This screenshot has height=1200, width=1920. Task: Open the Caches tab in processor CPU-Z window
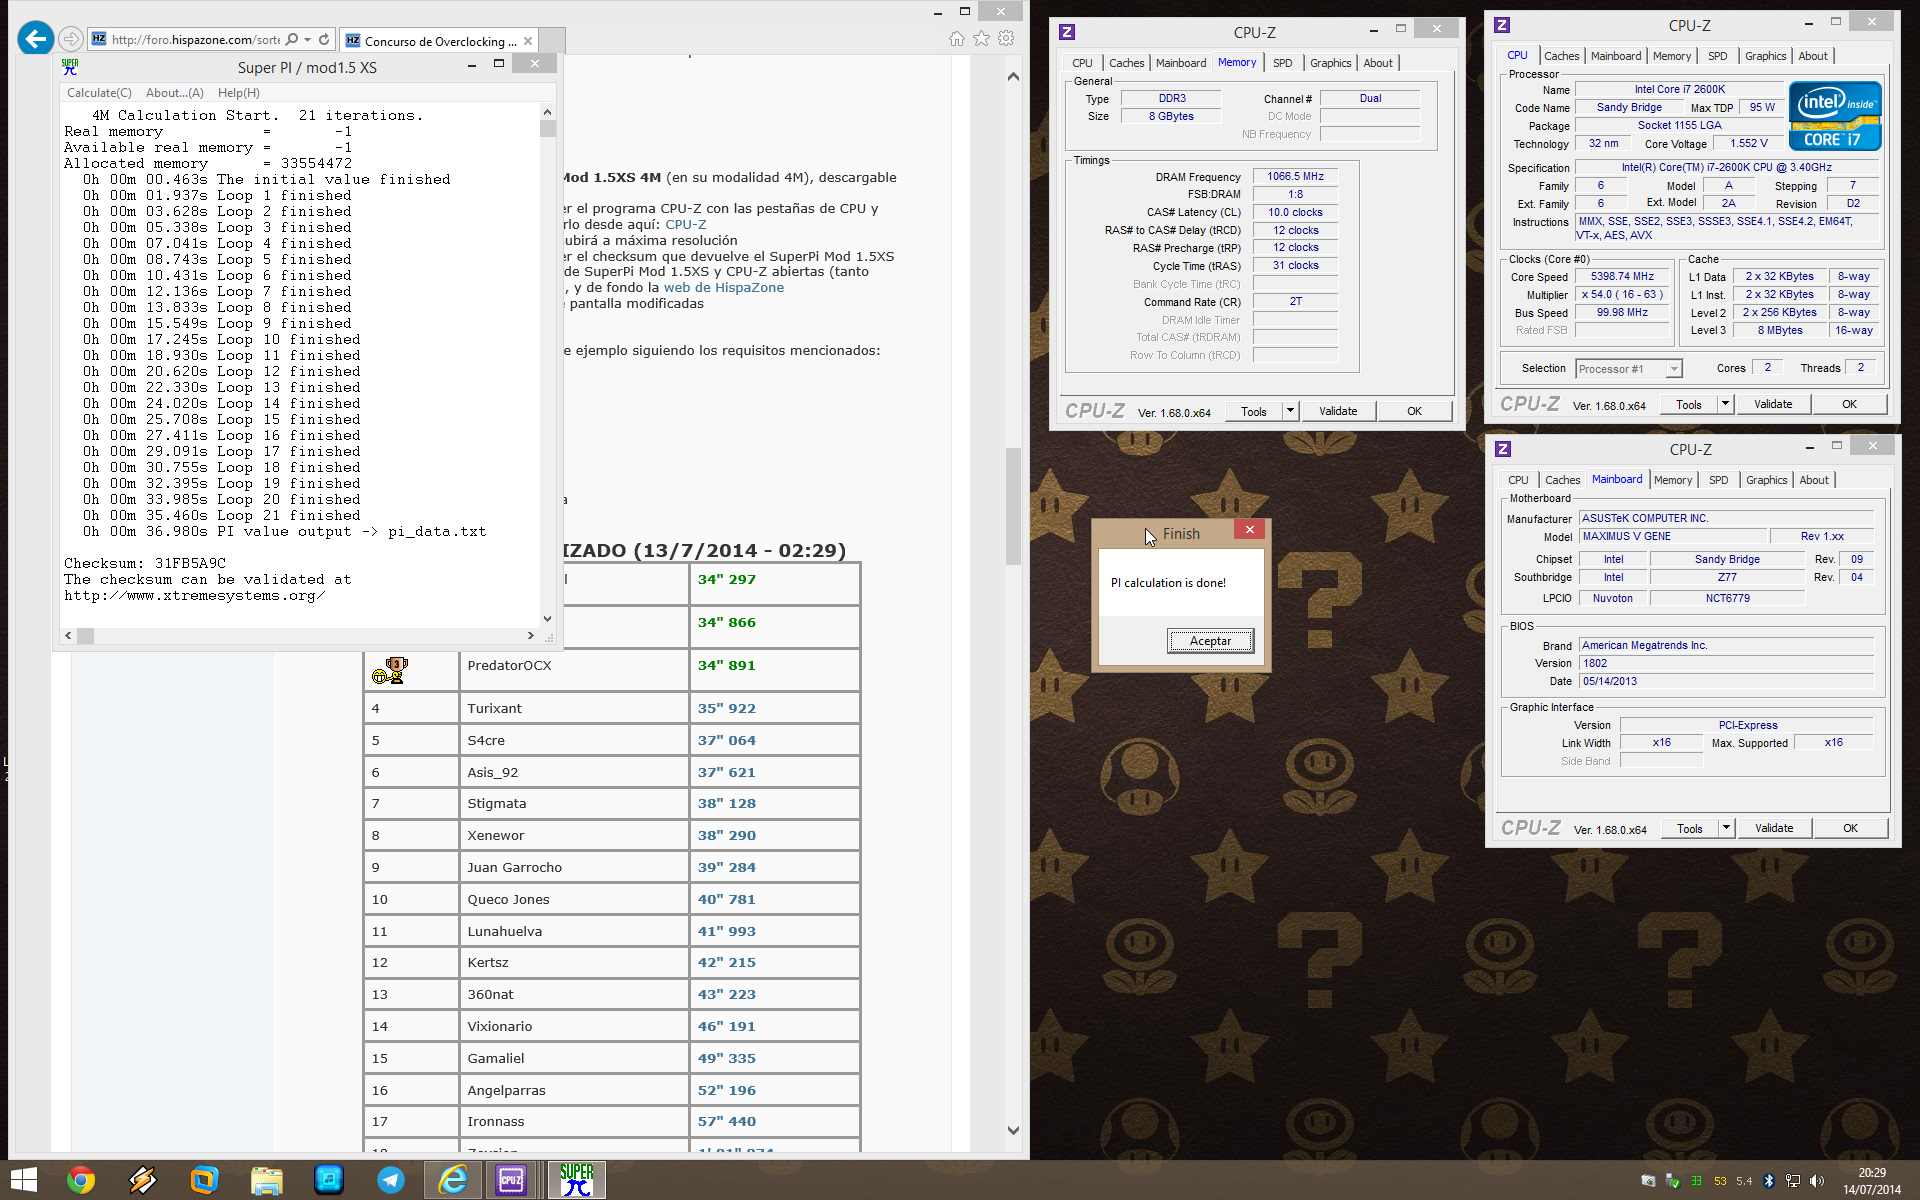[1561, 56]
